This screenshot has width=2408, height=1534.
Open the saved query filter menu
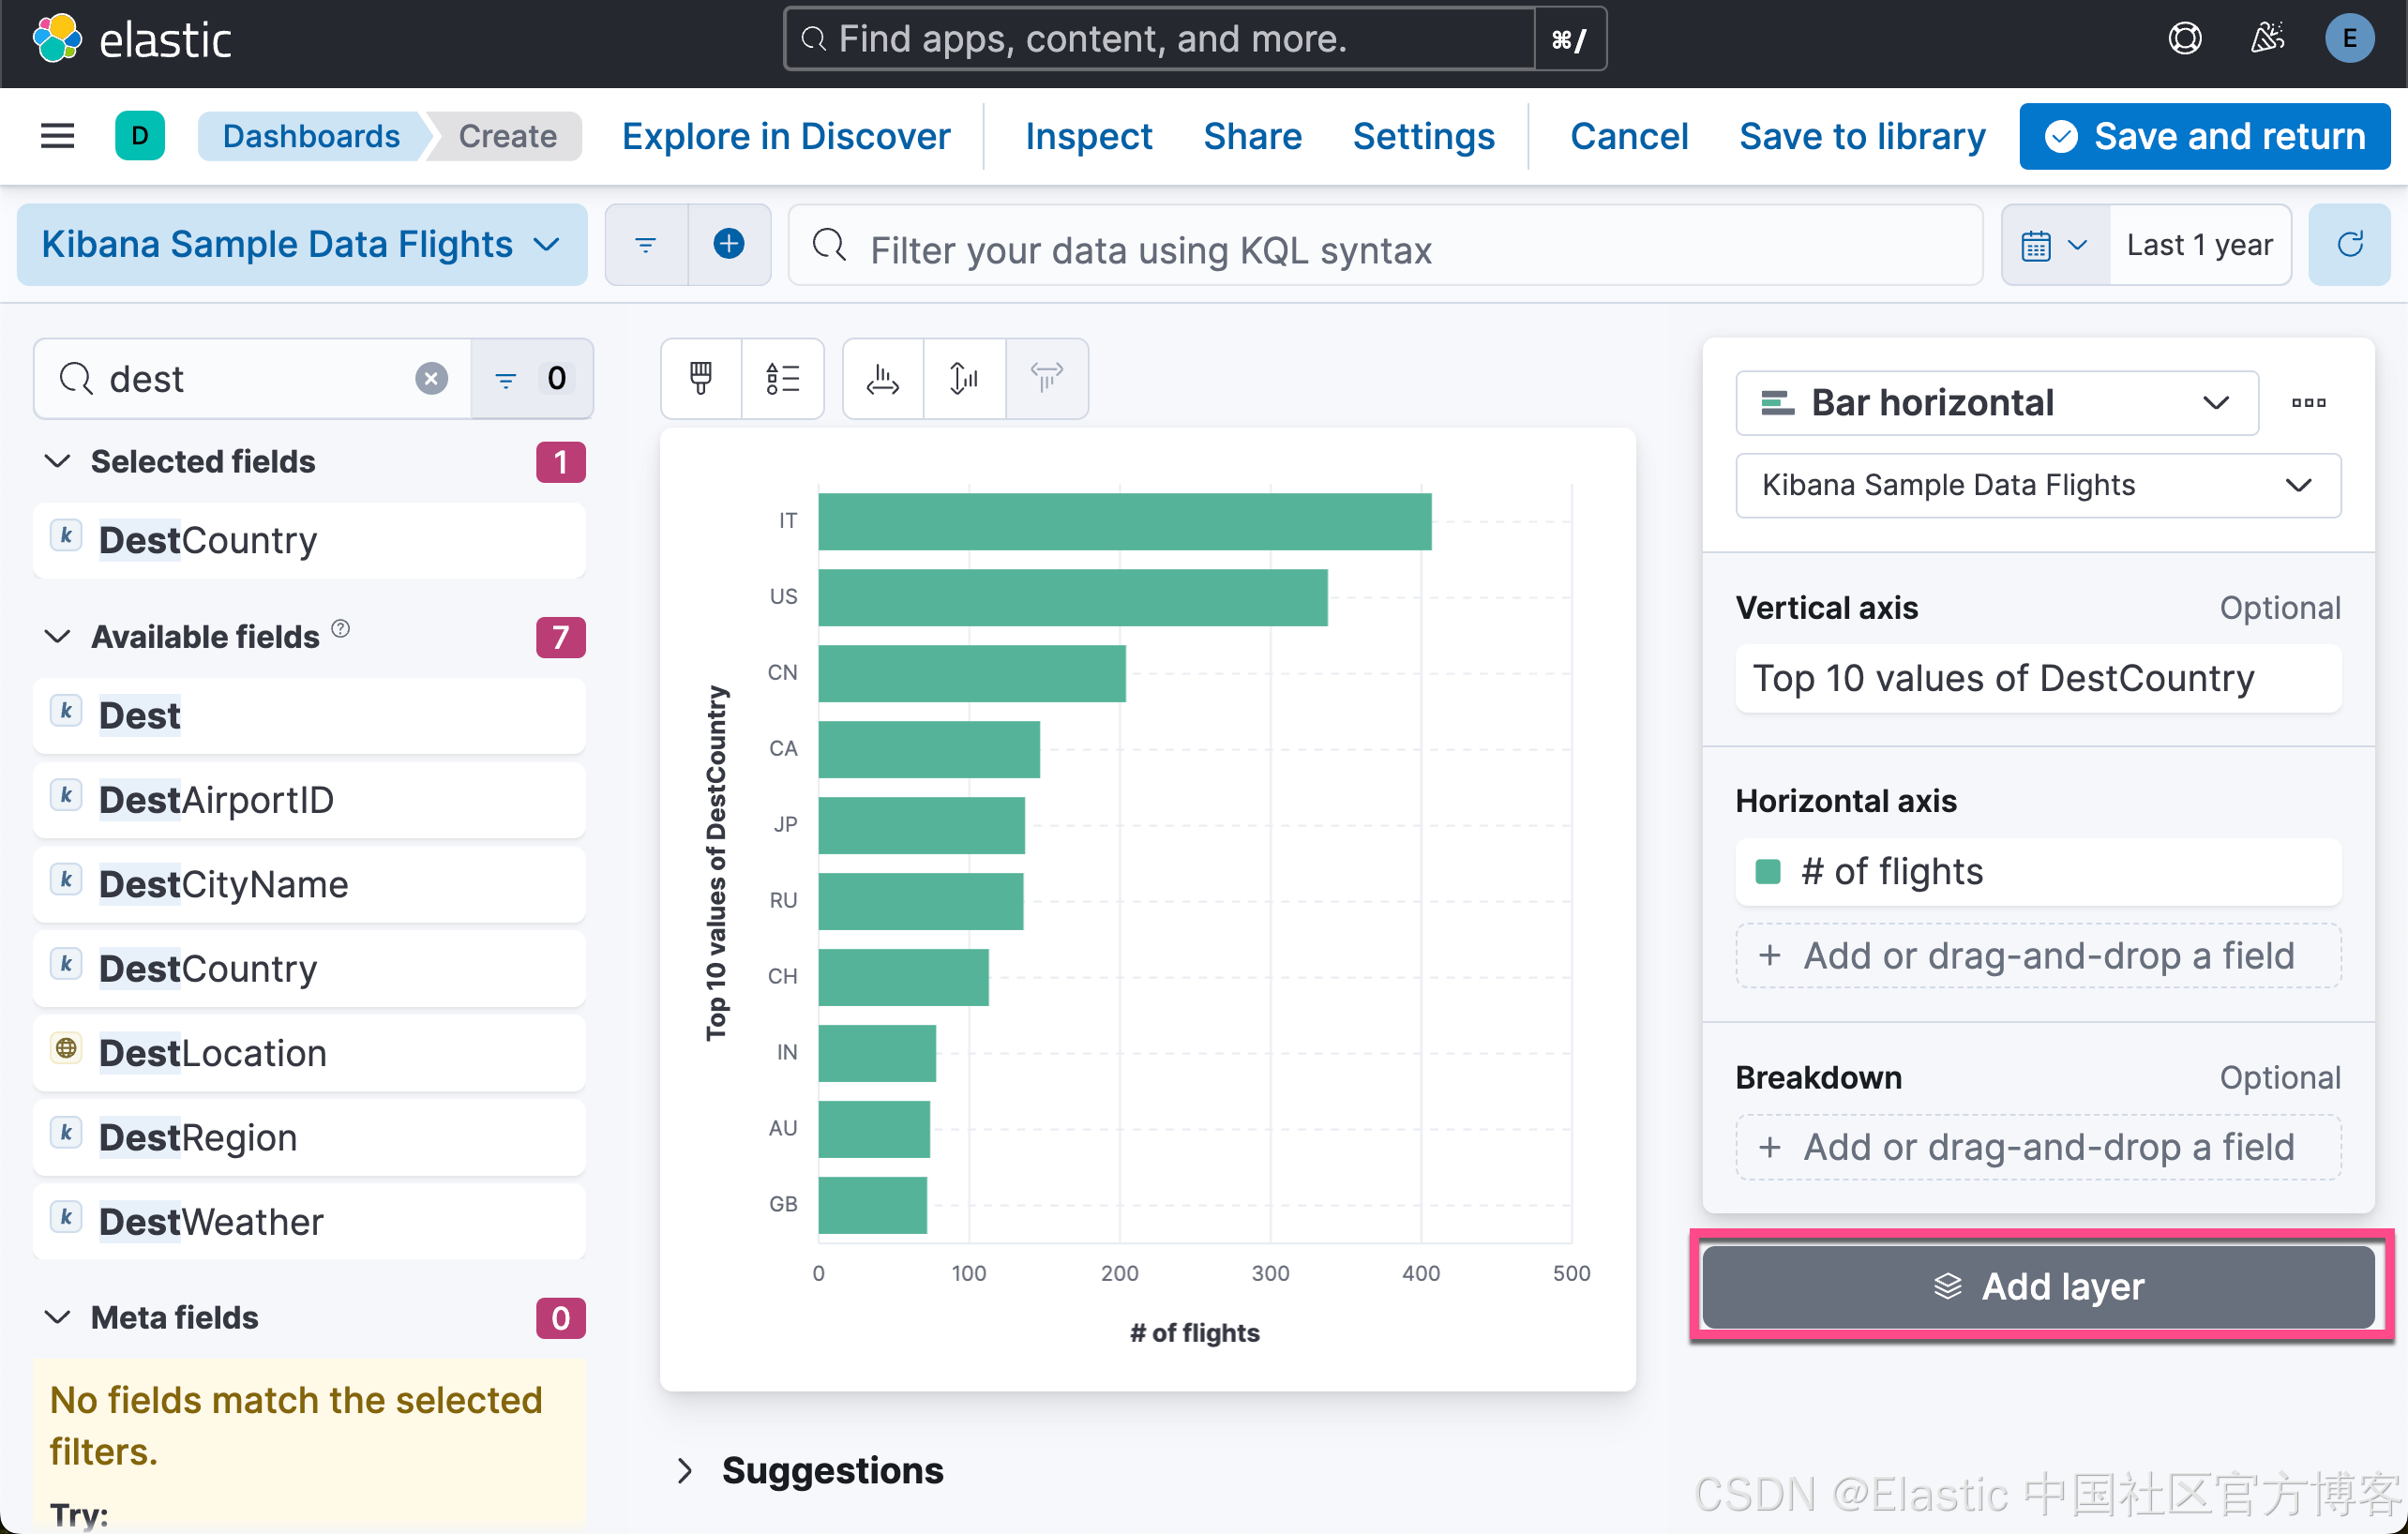click(x=645, y=244)
